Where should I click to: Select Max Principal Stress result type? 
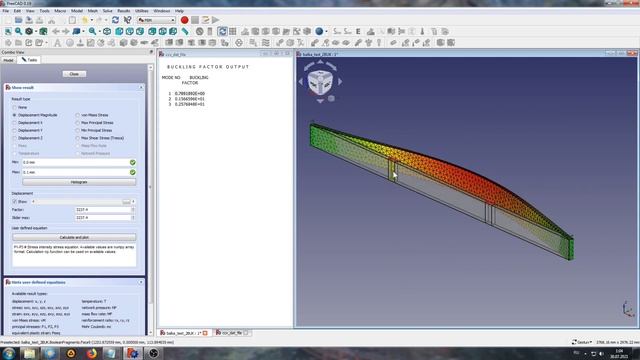(78, 123)
